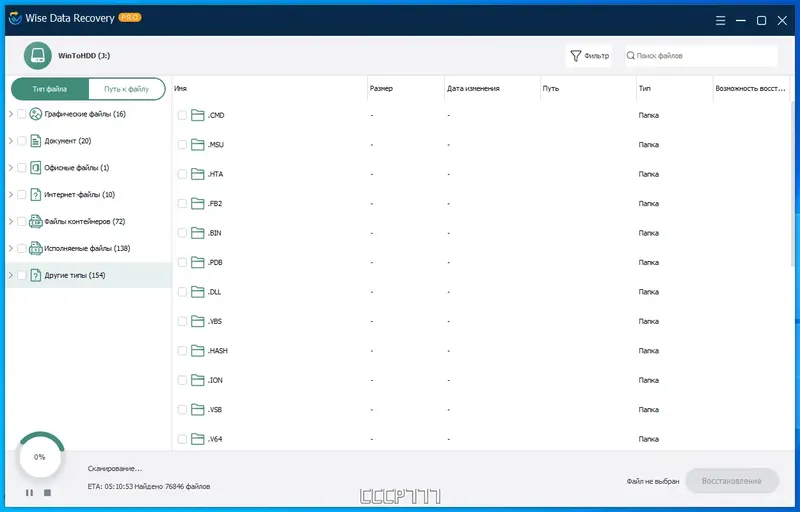
Task: Open the Фильтр button
Action: click(x=589, y=56)
